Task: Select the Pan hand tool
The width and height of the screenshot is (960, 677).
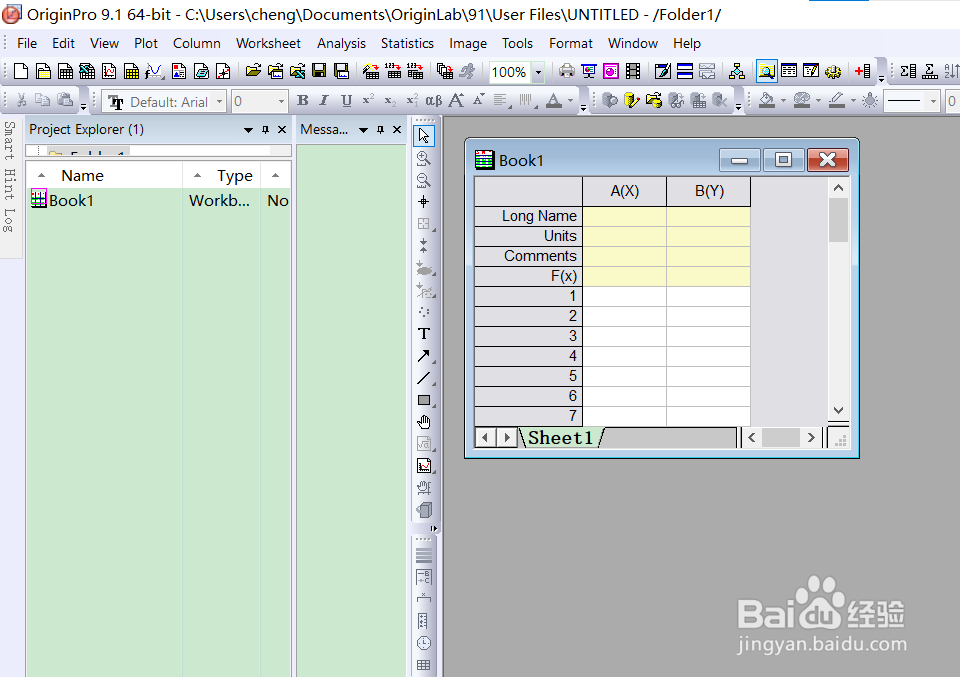Action: (x=424, y=422)
